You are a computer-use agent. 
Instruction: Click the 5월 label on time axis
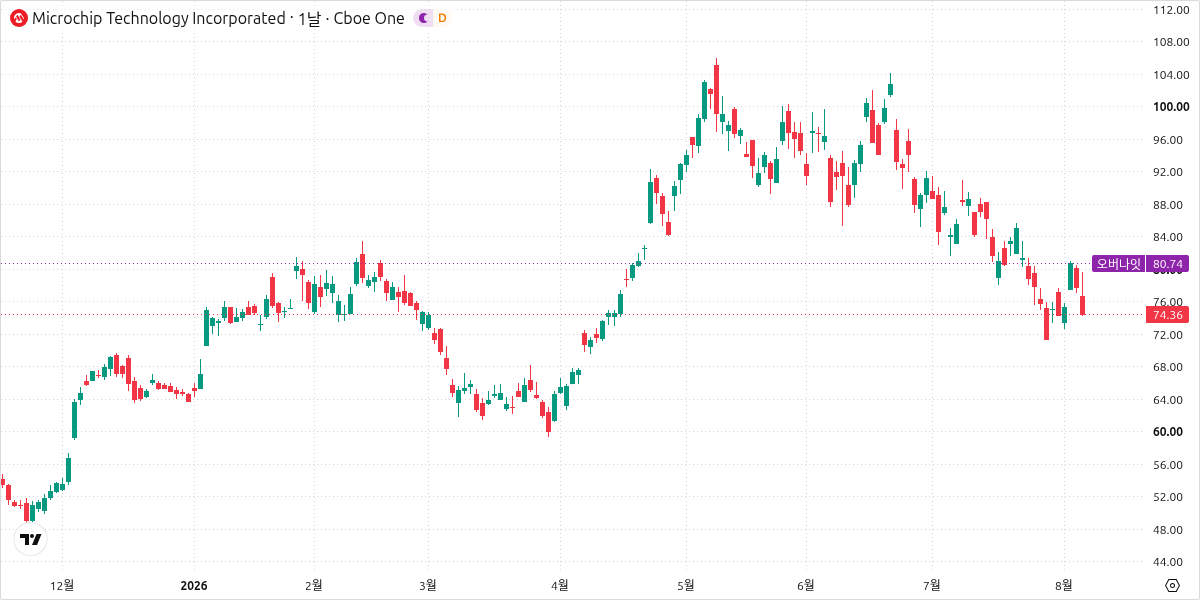coord(686,584)
